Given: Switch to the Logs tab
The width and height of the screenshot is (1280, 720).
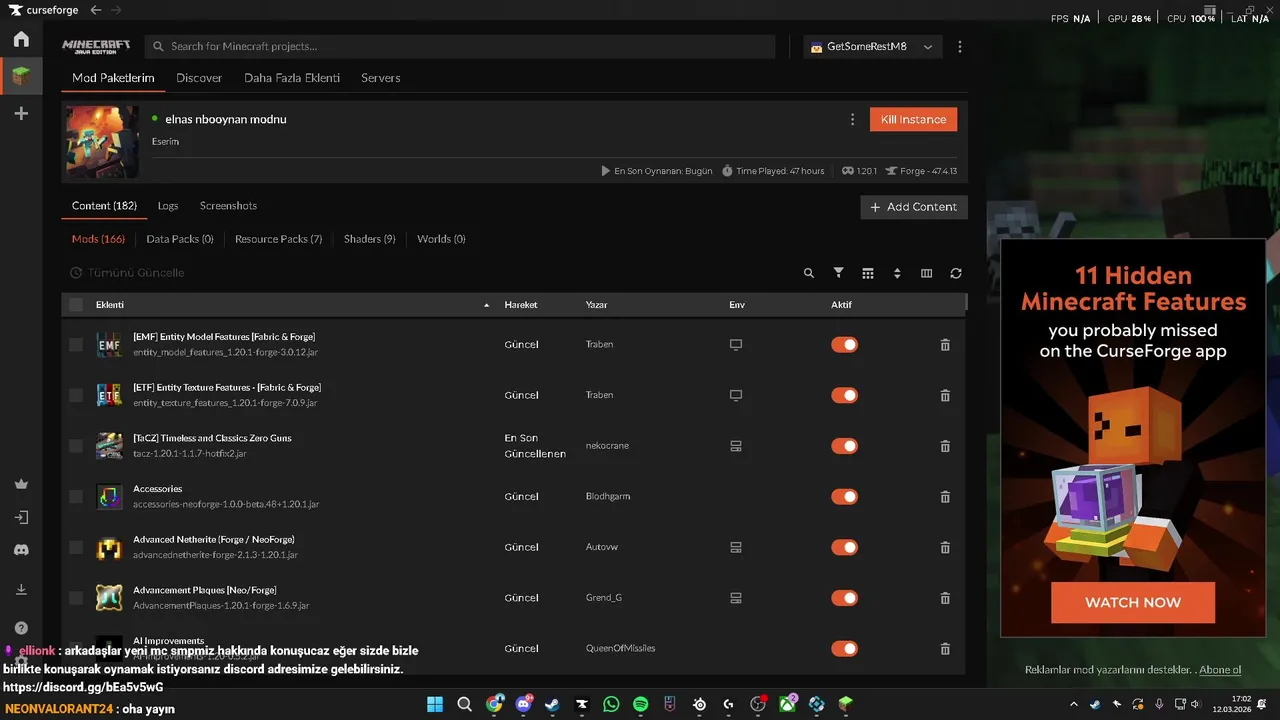Looking at the screenshot, I should pyautogui.click(x=168, y=206).
